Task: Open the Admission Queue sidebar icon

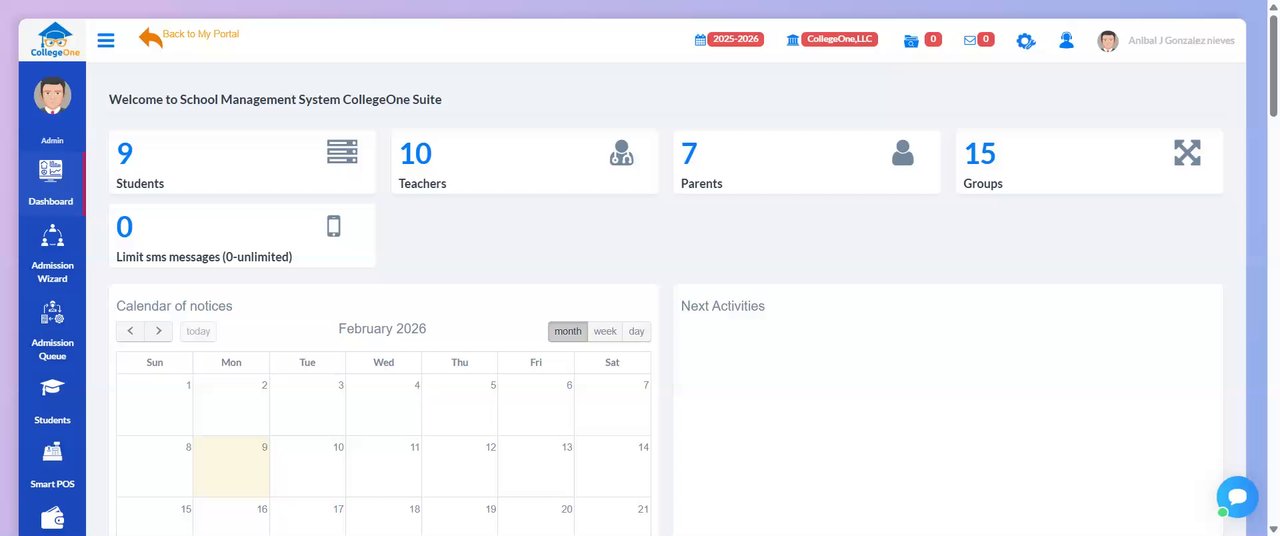Action: click(x=52, y=313)
